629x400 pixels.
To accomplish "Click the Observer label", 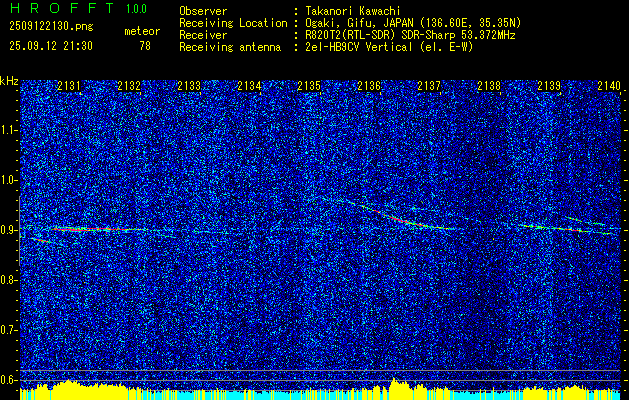I will 203,11.
